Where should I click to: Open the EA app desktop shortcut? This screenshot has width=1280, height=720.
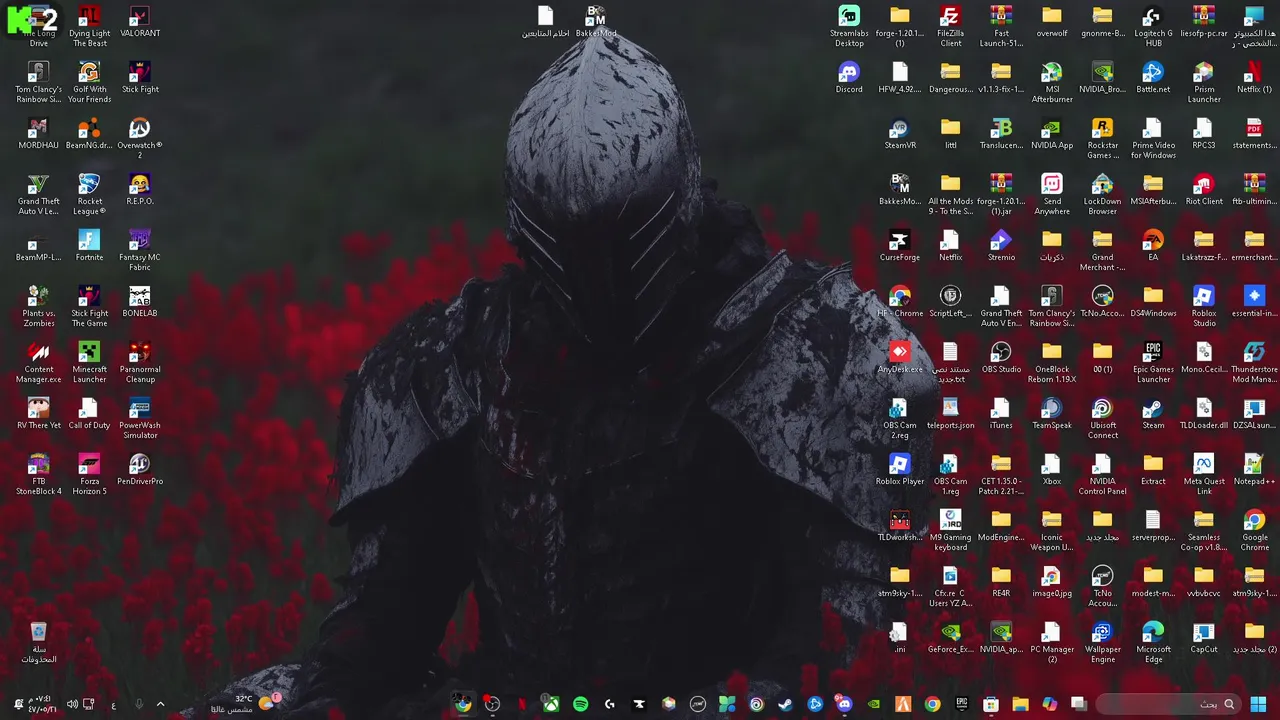(x=1153, y=246)
